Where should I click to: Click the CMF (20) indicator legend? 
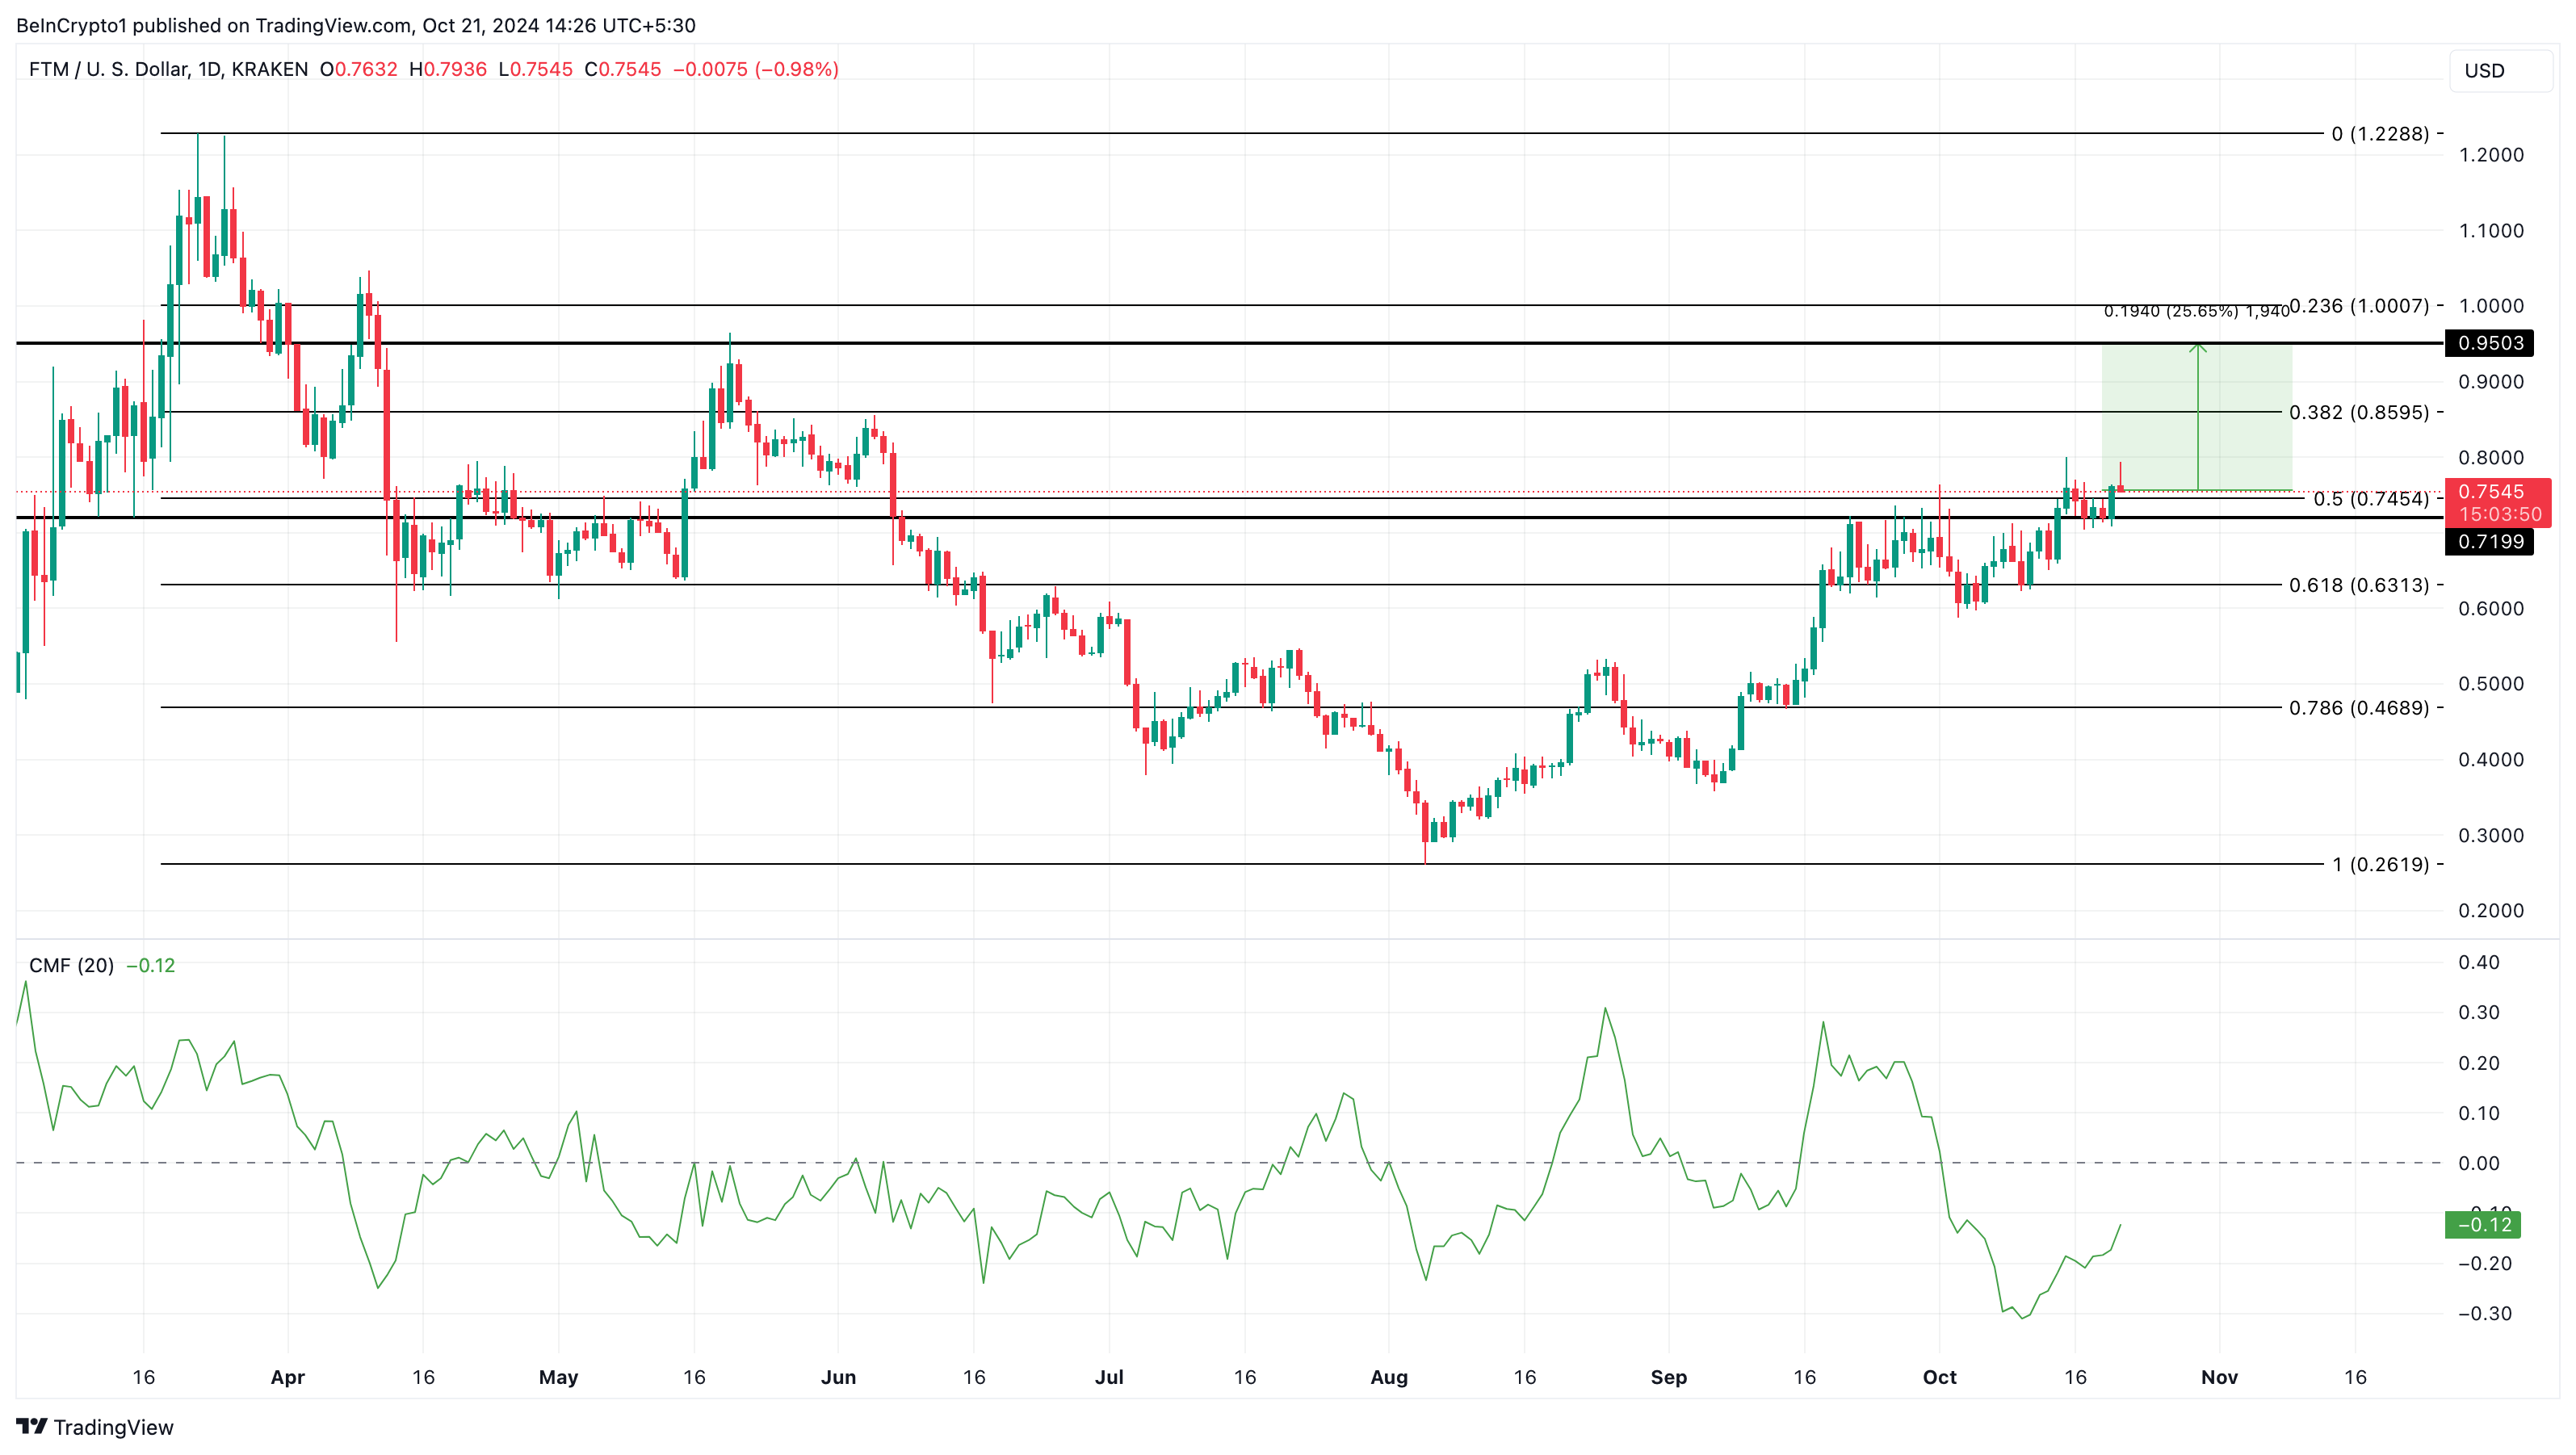71,965
